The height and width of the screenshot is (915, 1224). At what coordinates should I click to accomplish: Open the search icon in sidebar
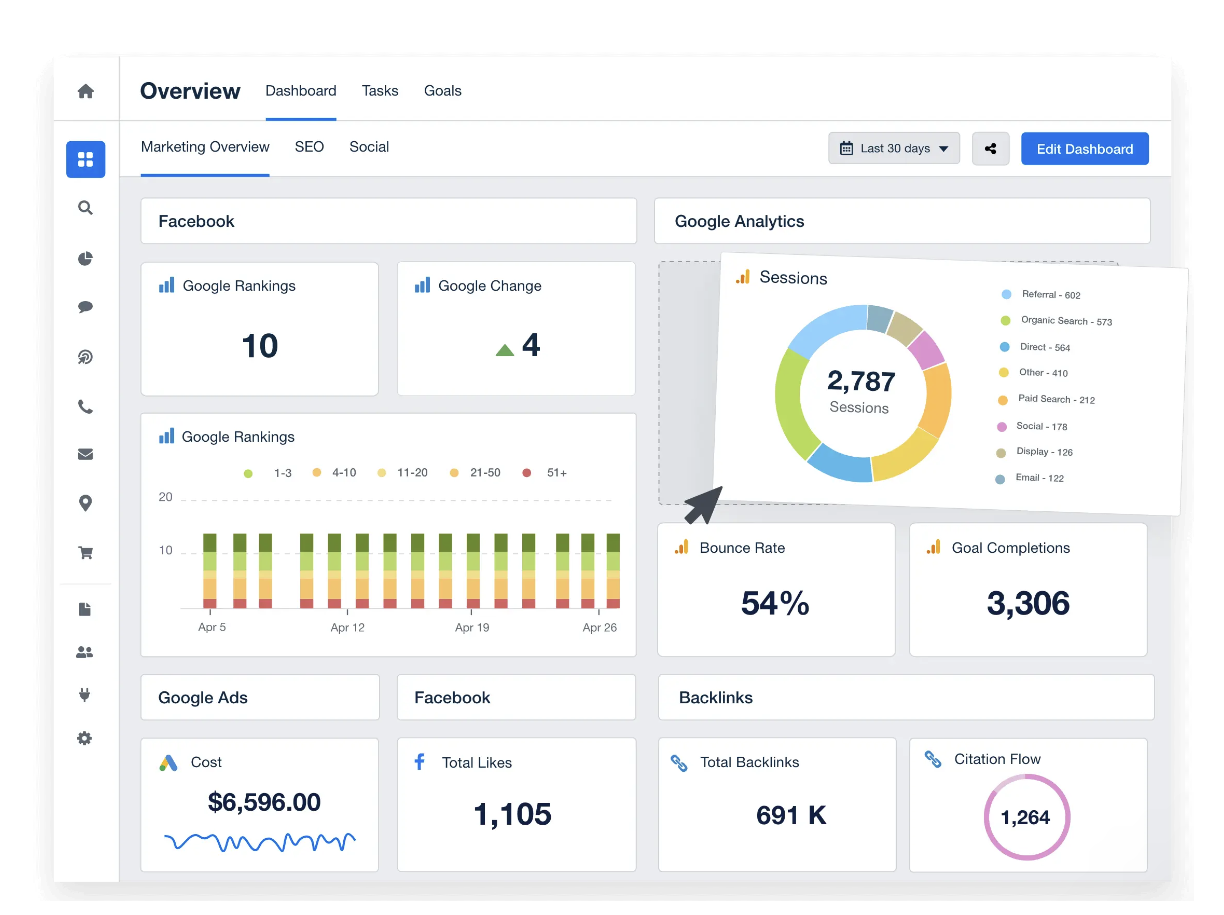point(86,208)
